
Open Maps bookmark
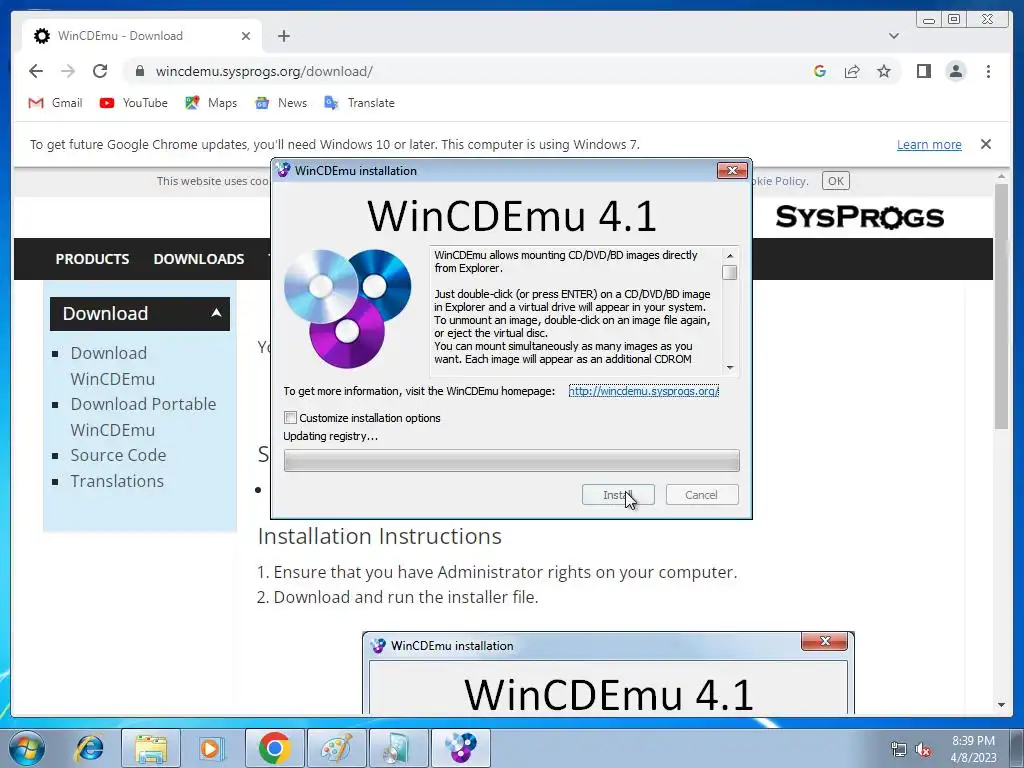211,103
